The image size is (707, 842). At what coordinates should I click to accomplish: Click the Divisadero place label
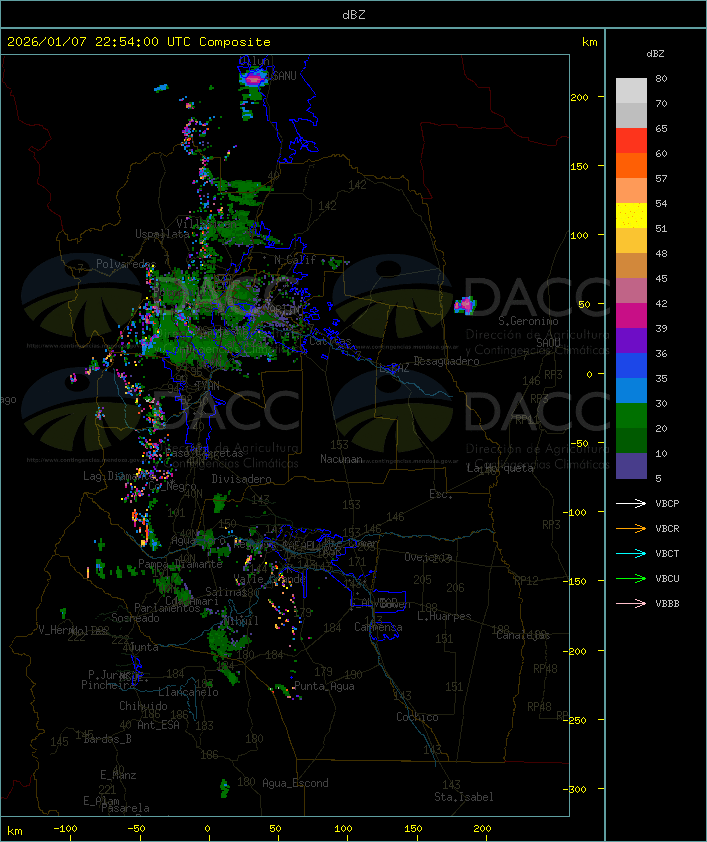tap(241, 478)
